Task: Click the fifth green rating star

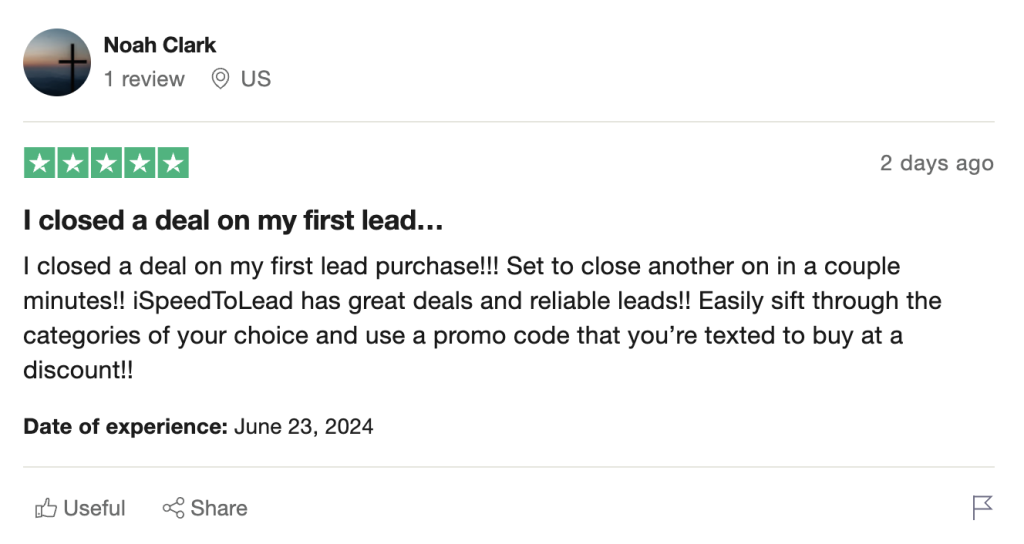Action: [172, 163]
